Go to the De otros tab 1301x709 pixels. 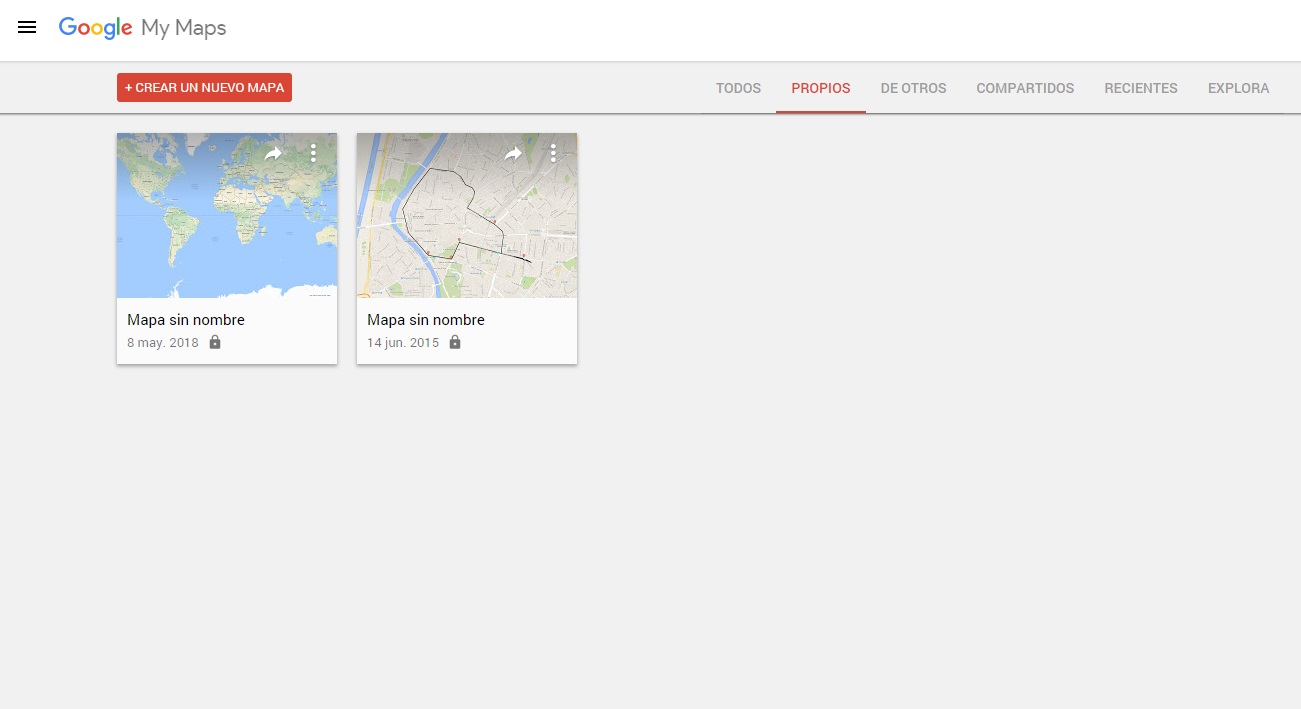click(x=913, y=88)
